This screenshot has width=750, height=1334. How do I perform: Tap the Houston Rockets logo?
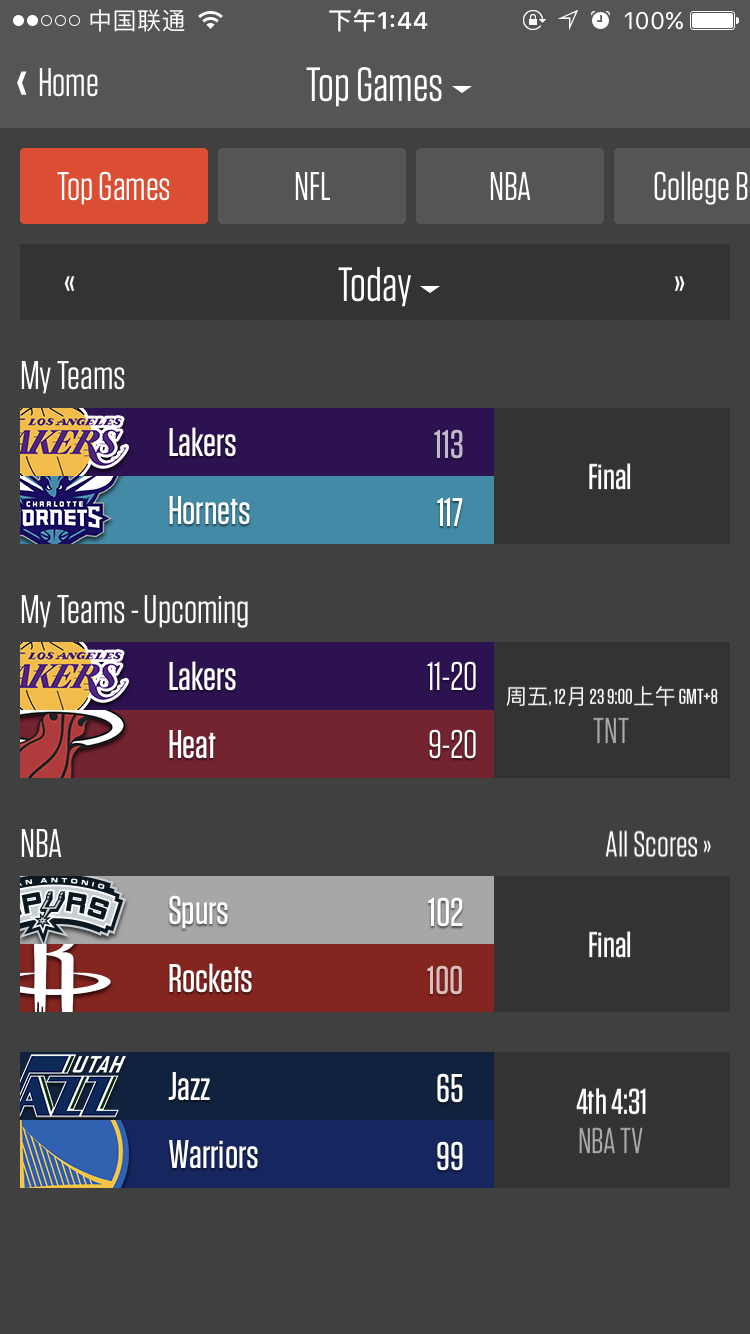point(65,978)
